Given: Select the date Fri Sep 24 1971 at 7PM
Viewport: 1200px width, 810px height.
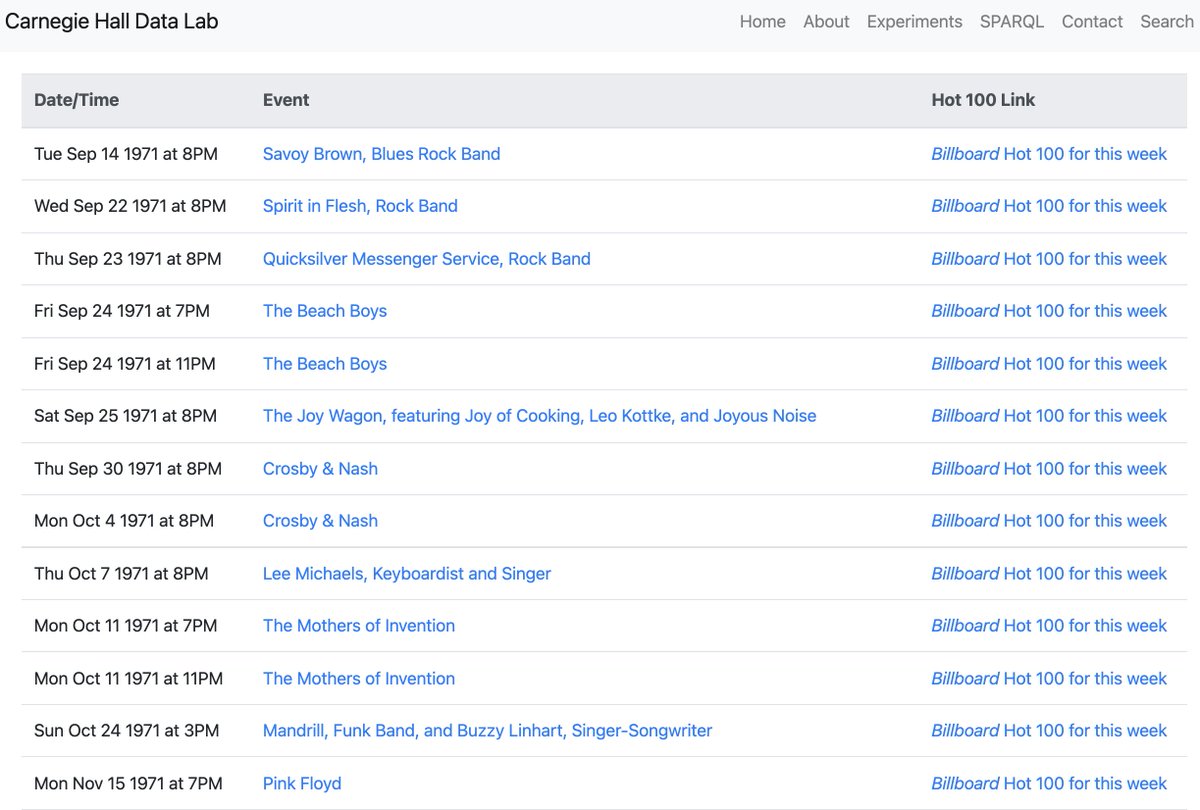Looking at the screenshot, I should tap(122, 311).
